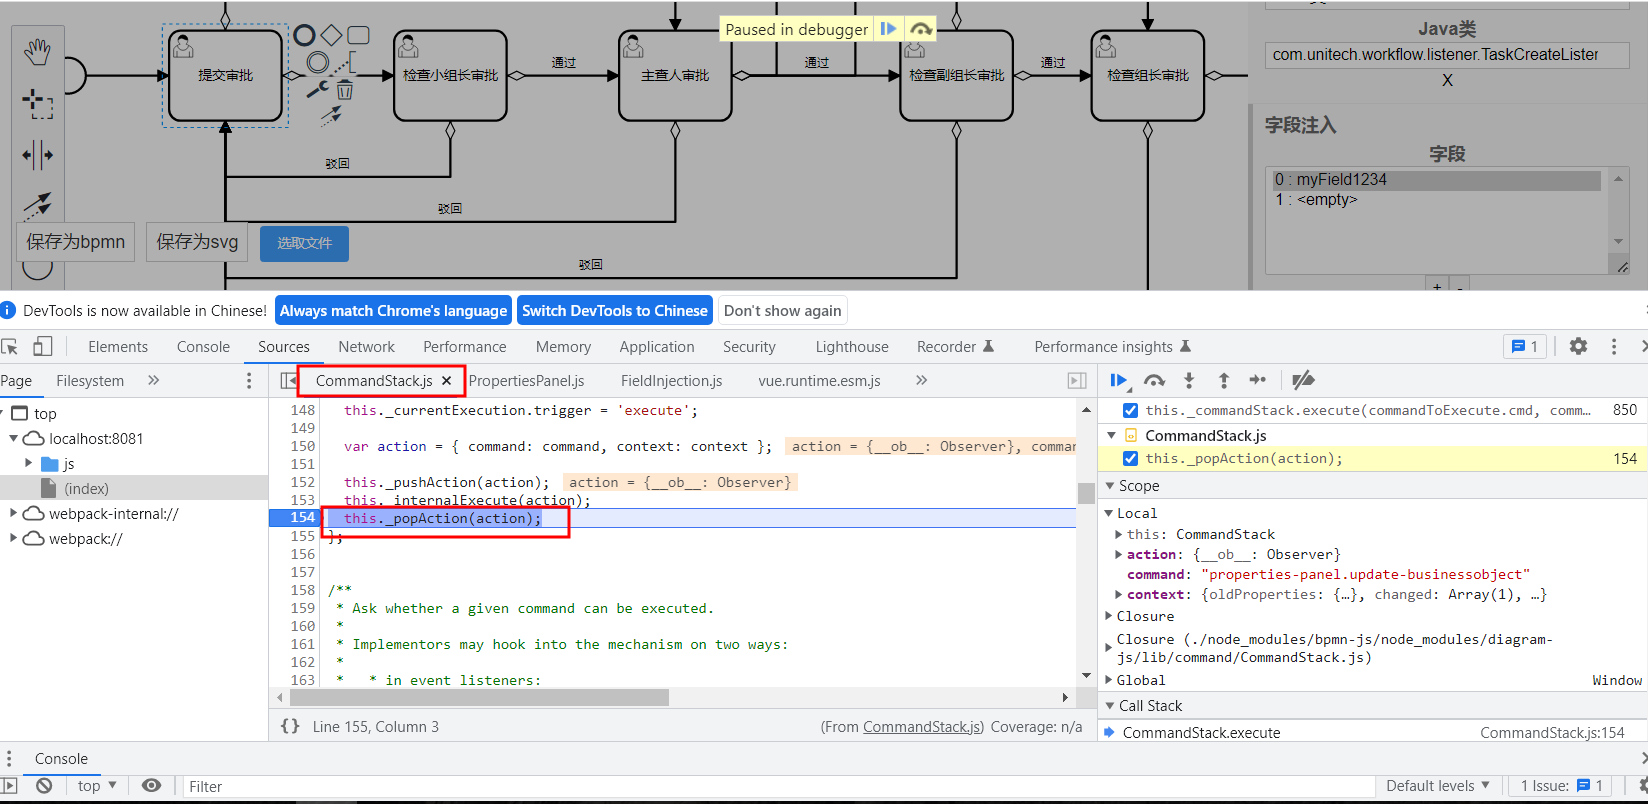1648x804 pixels.
Task: Collapse CommandStack.js breakpoint group
Action: click(1111, 435)
